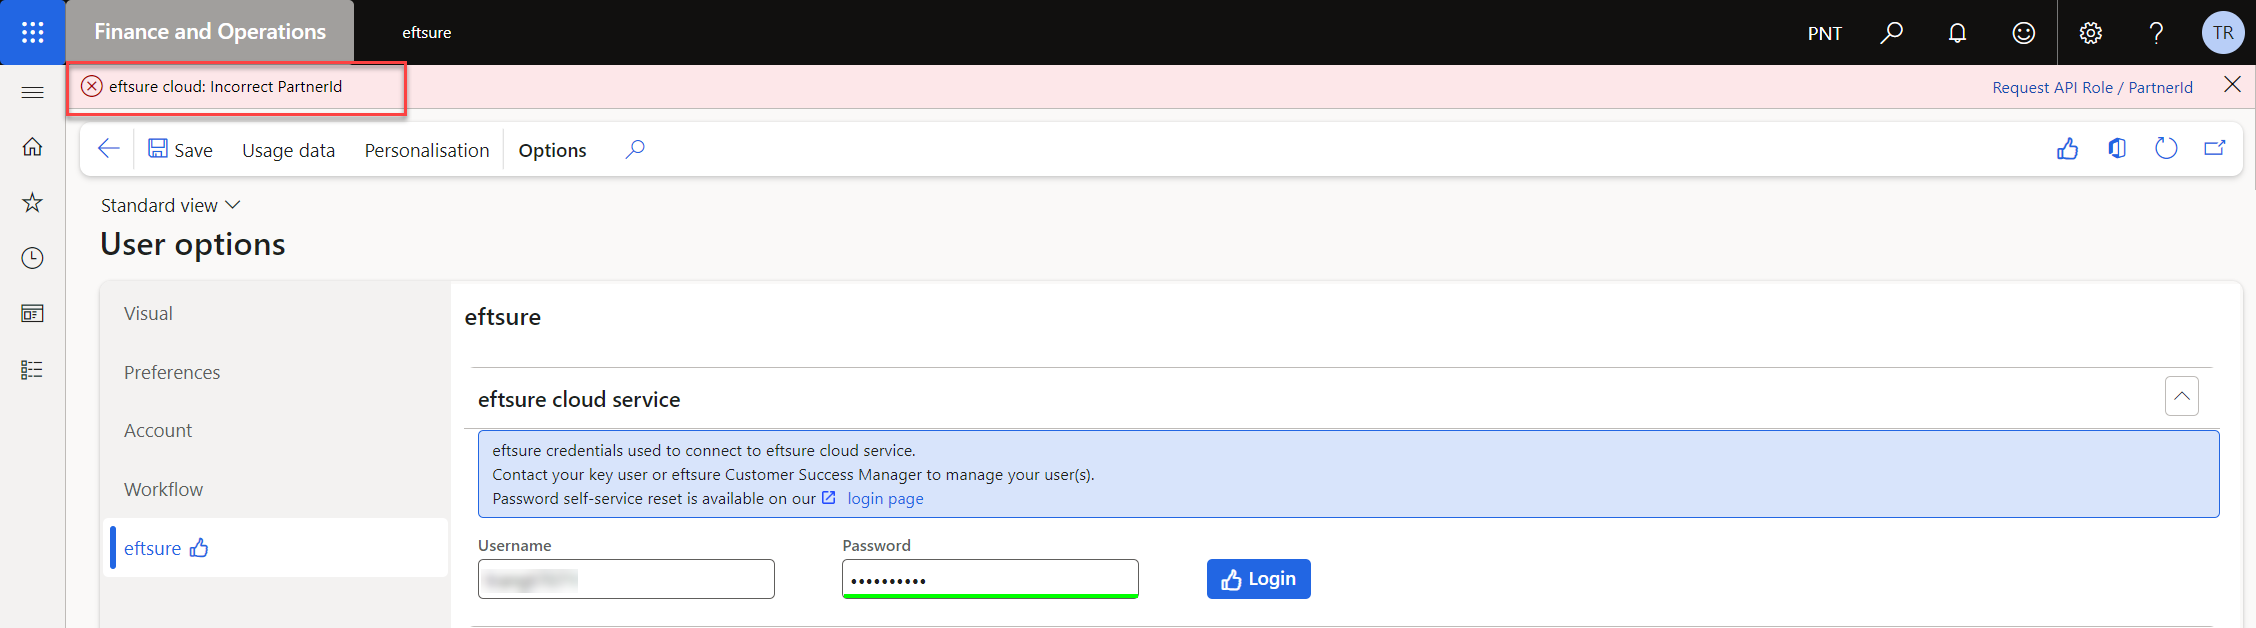
Task: Expand the navigation pane hamburger
Action: click(32, 92)
